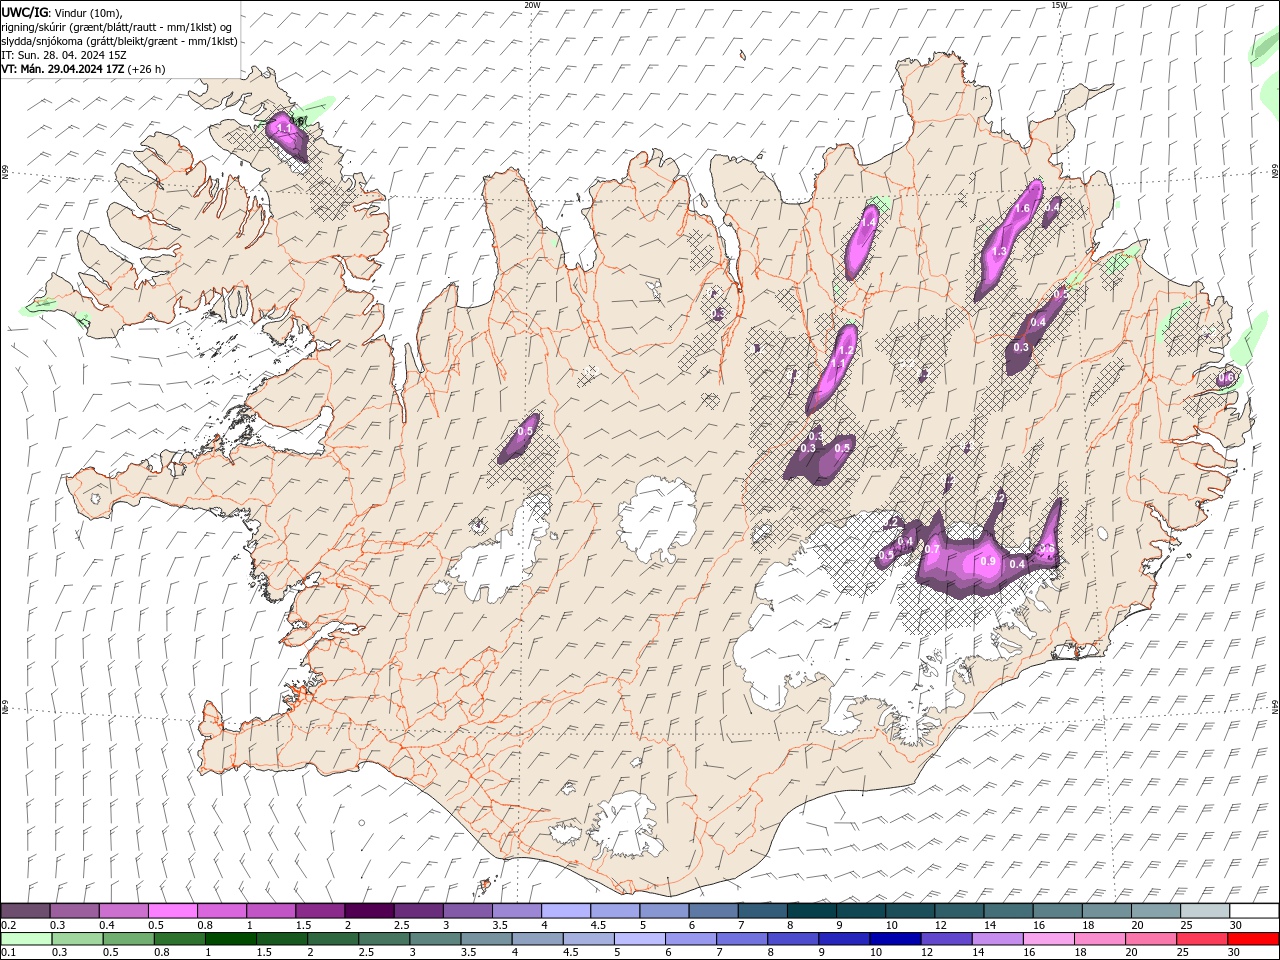Image resolution: width=1280 pixels, height=960 pixels.
Task: Select the bright red 30+ rain legend swatch
Action: (x=1253, y=939)
